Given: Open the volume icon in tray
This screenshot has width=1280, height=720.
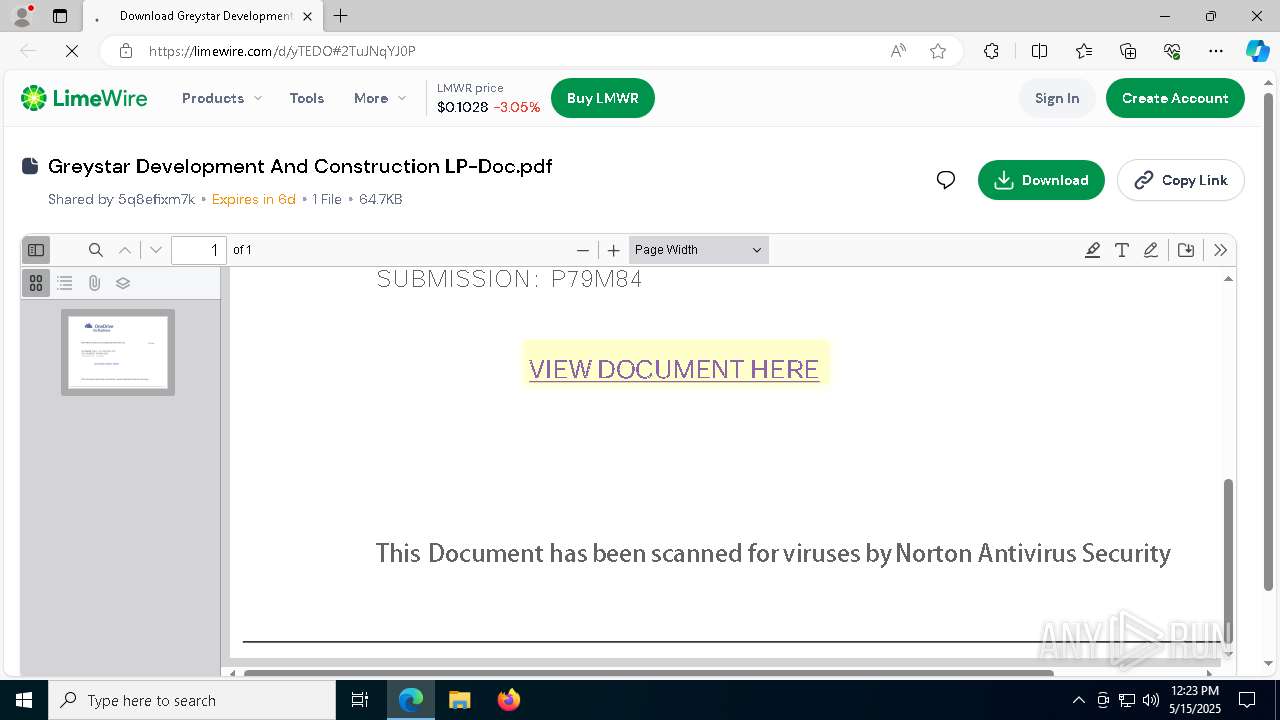Looking at the screenshot, I should [x=1150, y=700].
